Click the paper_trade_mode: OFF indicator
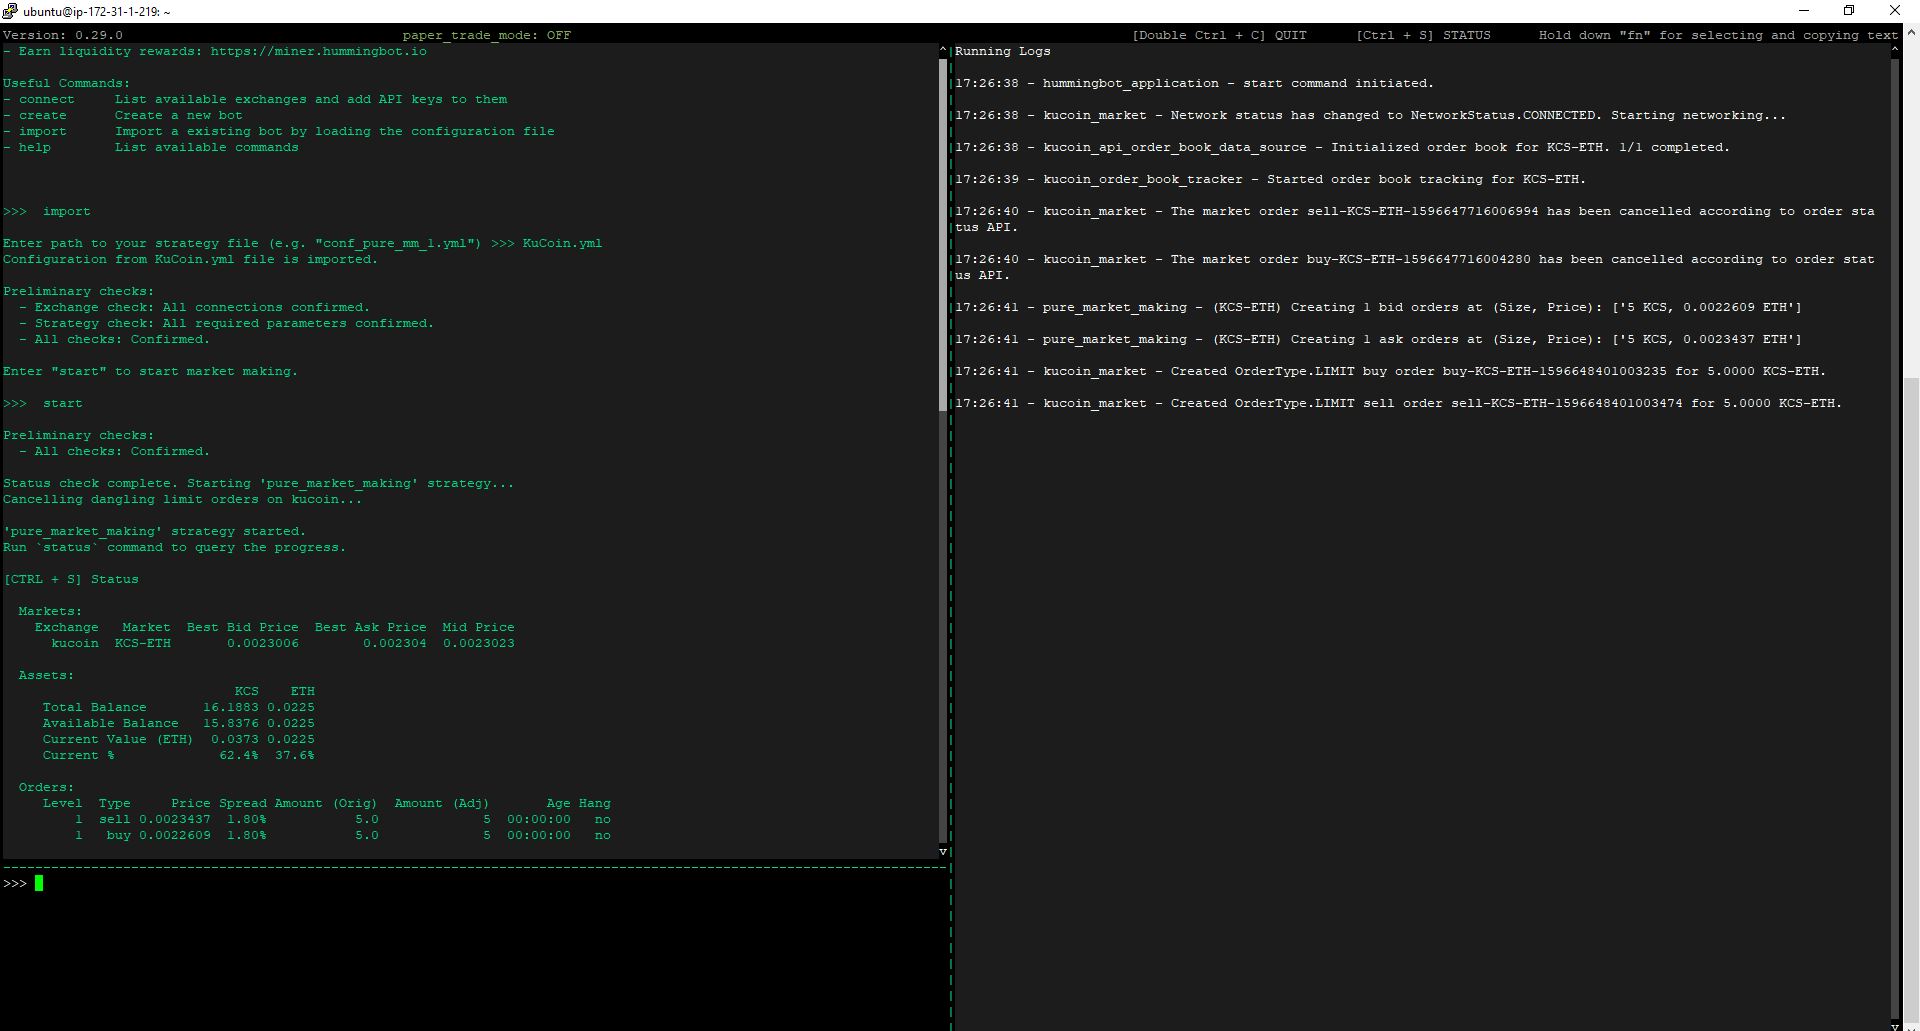 [x=487, y=35]
